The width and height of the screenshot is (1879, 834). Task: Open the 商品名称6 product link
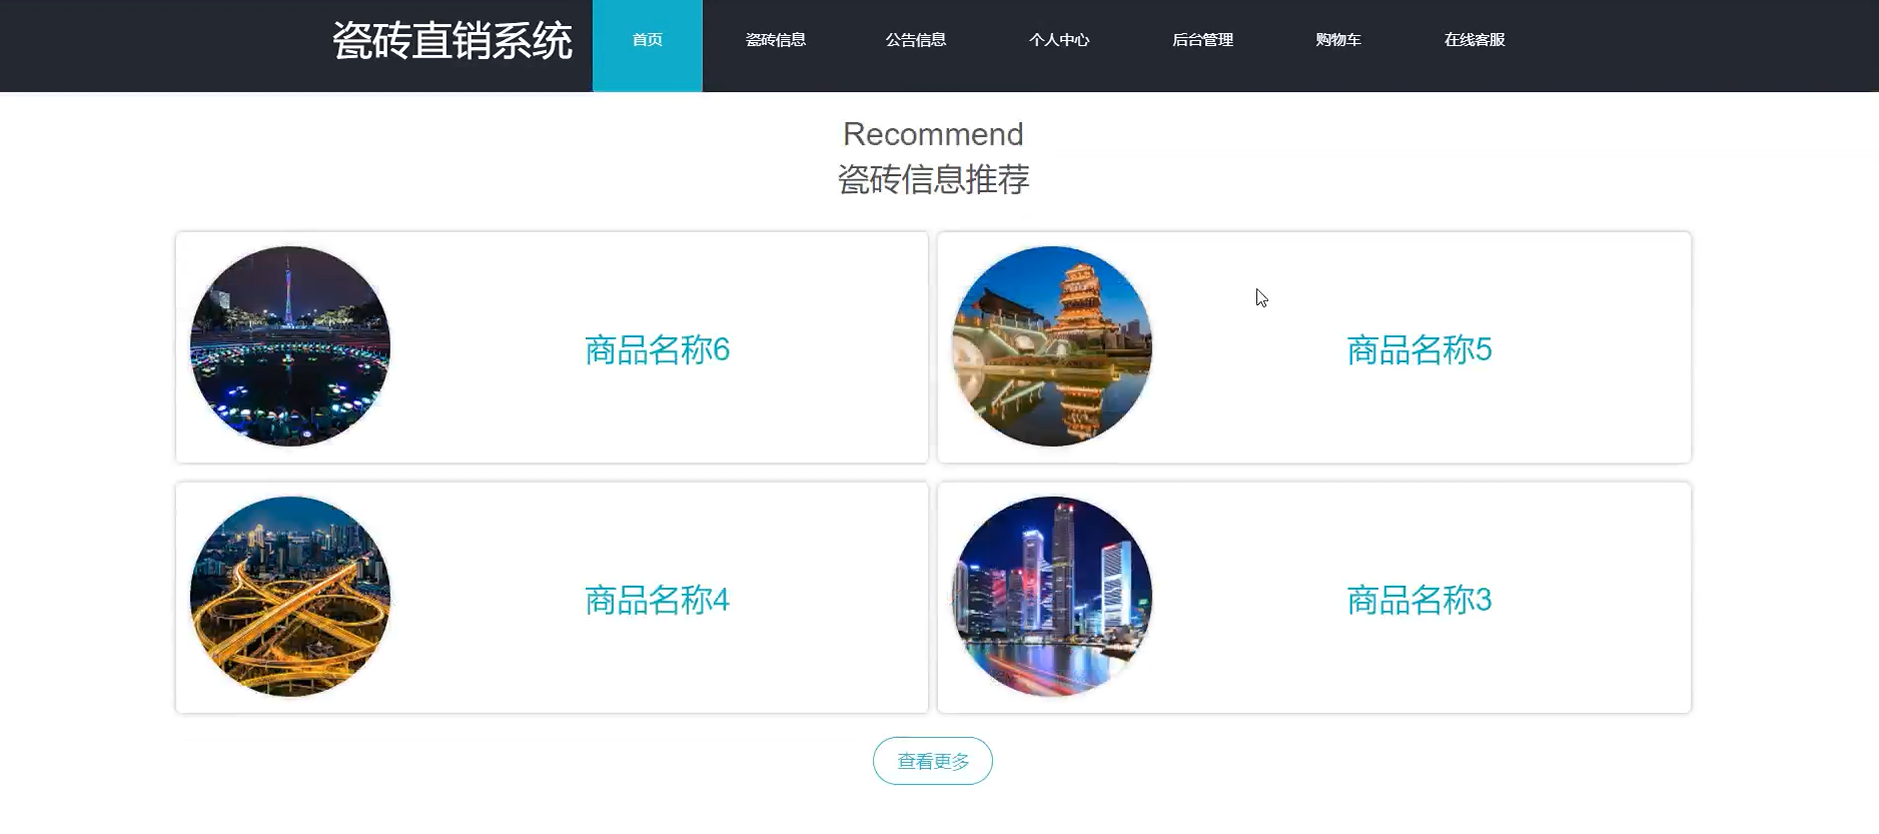tap(657, 350)
